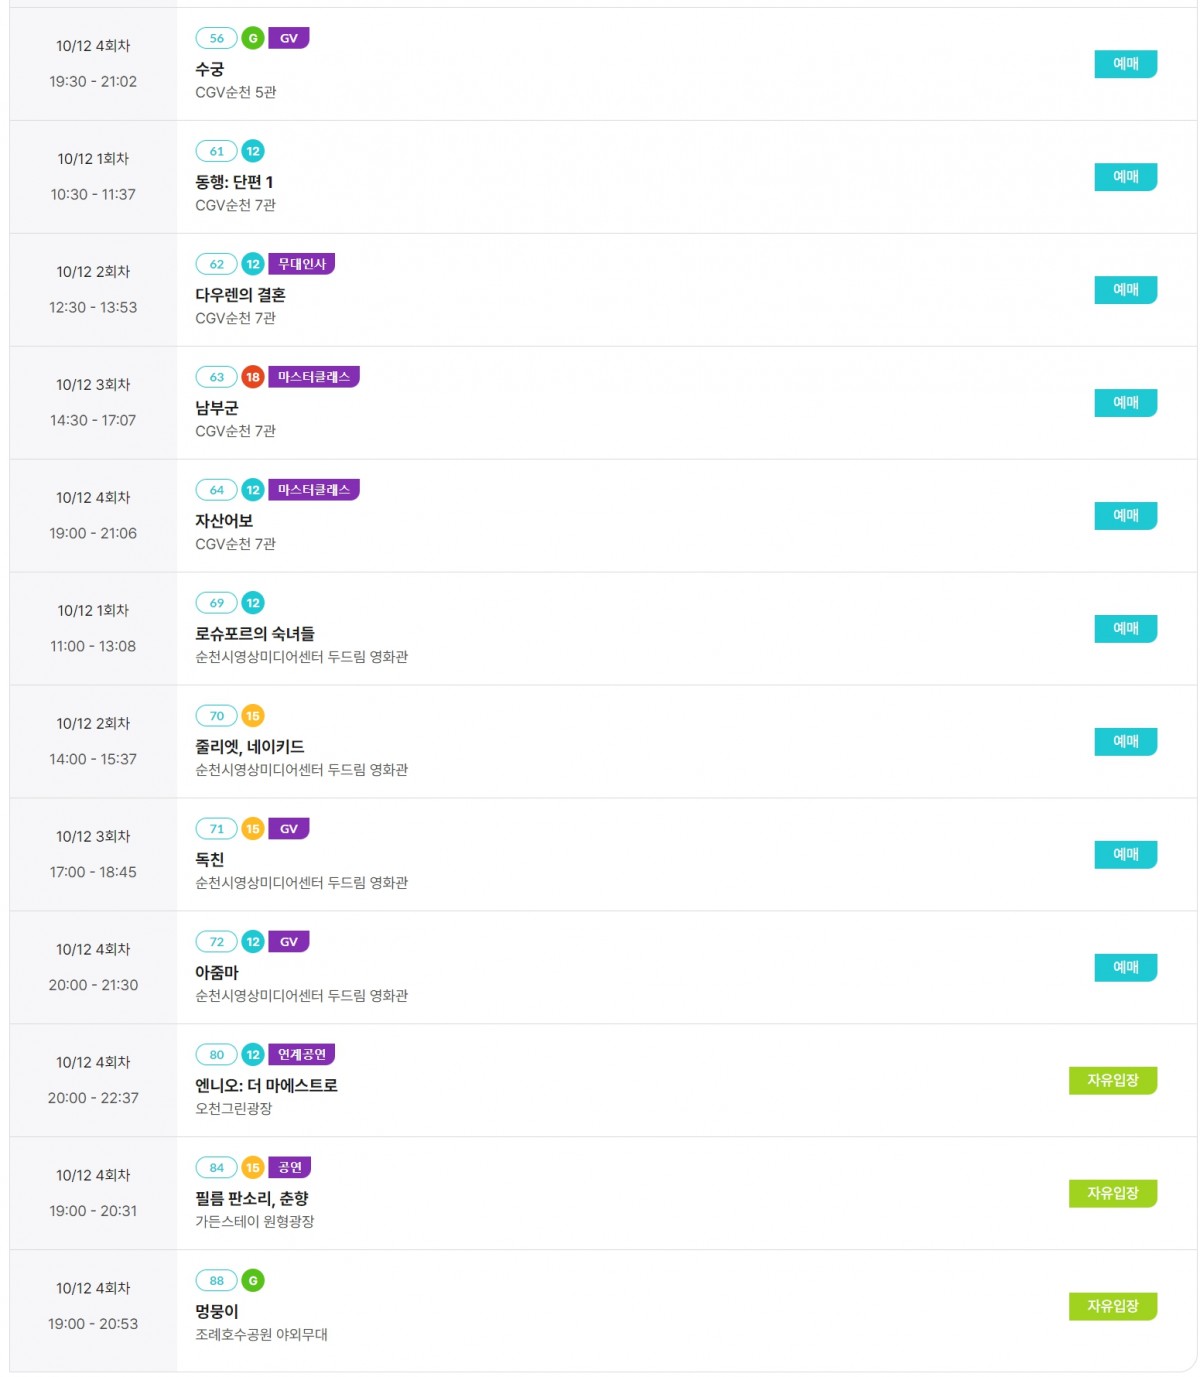
Task: Click the G rating icon for 멍뭉이
Action: click(253, 1281)
